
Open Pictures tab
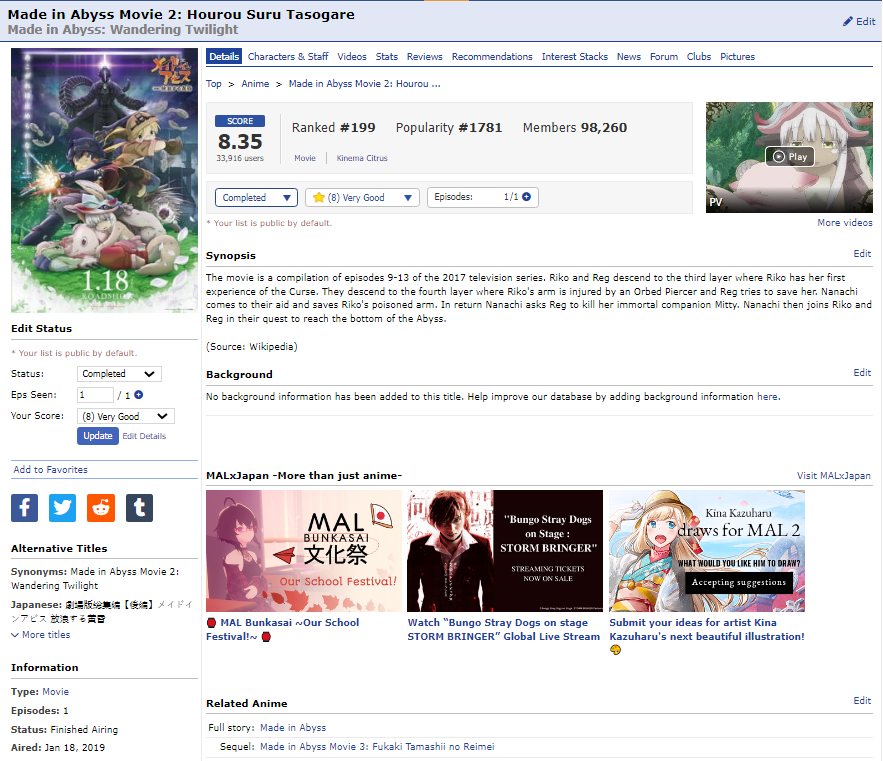pyautogui.click(x=737, y=56)
